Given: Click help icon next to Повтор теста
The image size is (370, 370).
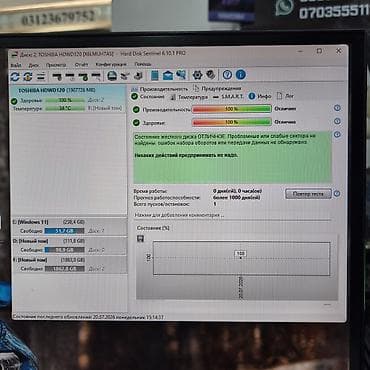Looking at the screenshot, I should click(337, 194).
